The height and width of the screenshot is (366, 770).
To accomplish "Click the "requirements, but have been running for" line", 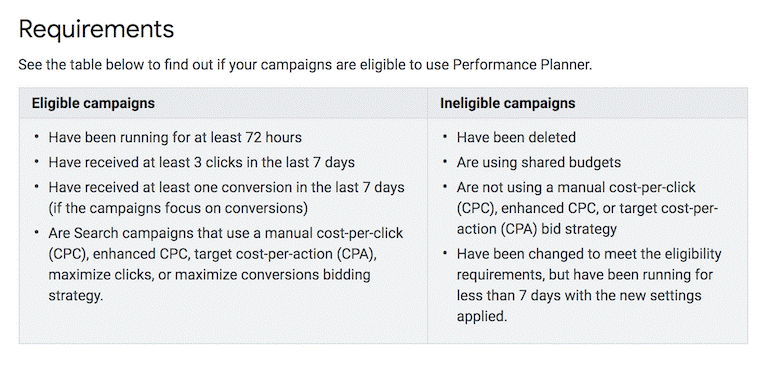I will 585,274.
